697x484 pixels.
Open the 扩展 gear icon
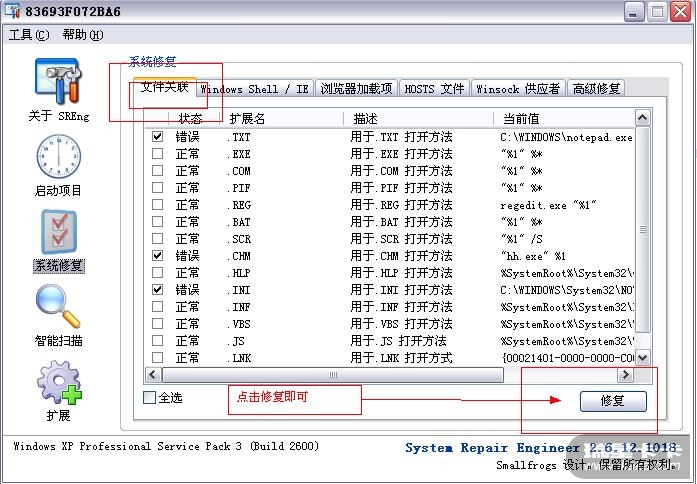(59, 382)
